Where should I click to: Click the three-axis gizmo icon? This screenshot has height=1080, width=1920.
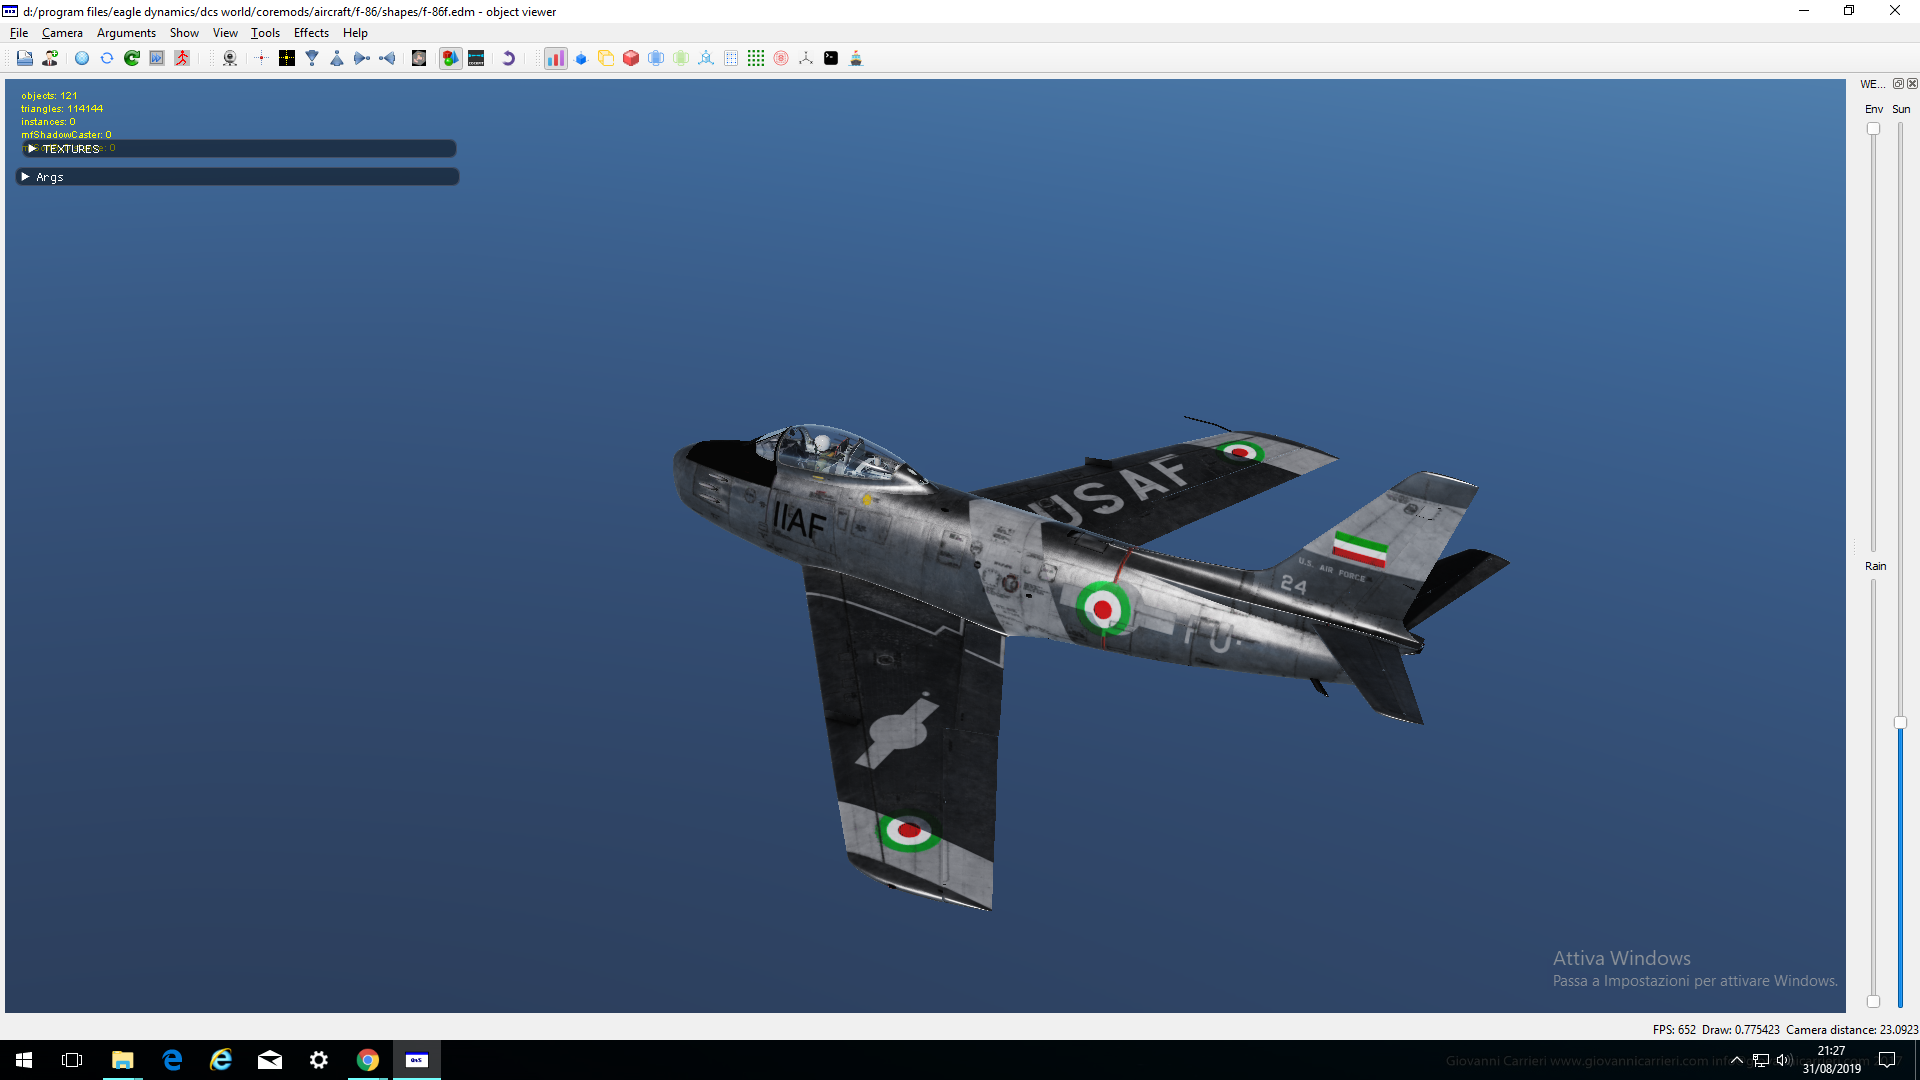pos(806,58)
